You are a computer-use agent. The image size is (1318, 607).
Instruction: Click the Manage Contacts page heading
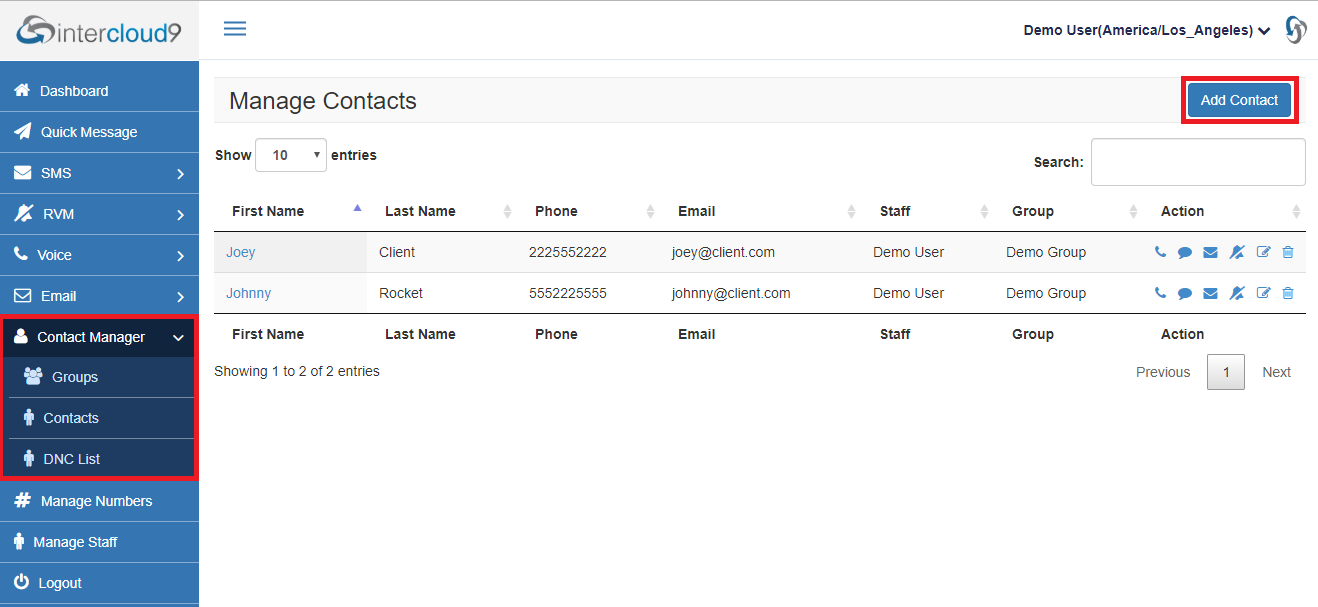click(323, 100)
